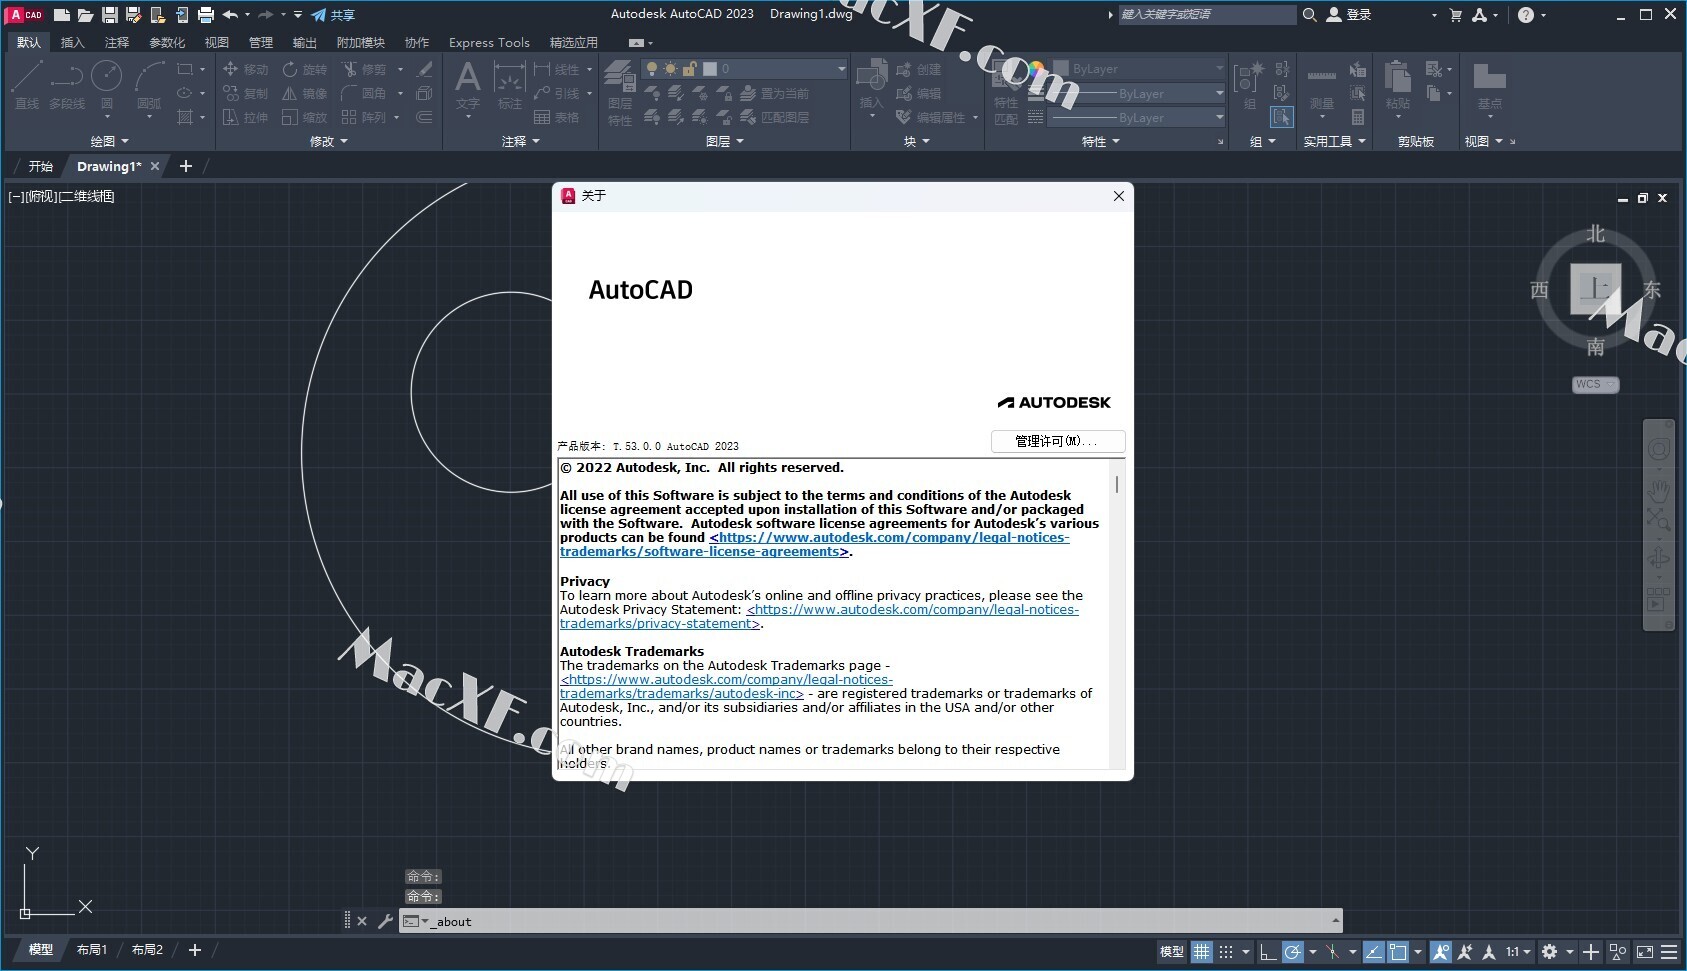Open the privacy-statement link
The width and height of the screenshot is (1687, 971).
(x=819, y=616)
